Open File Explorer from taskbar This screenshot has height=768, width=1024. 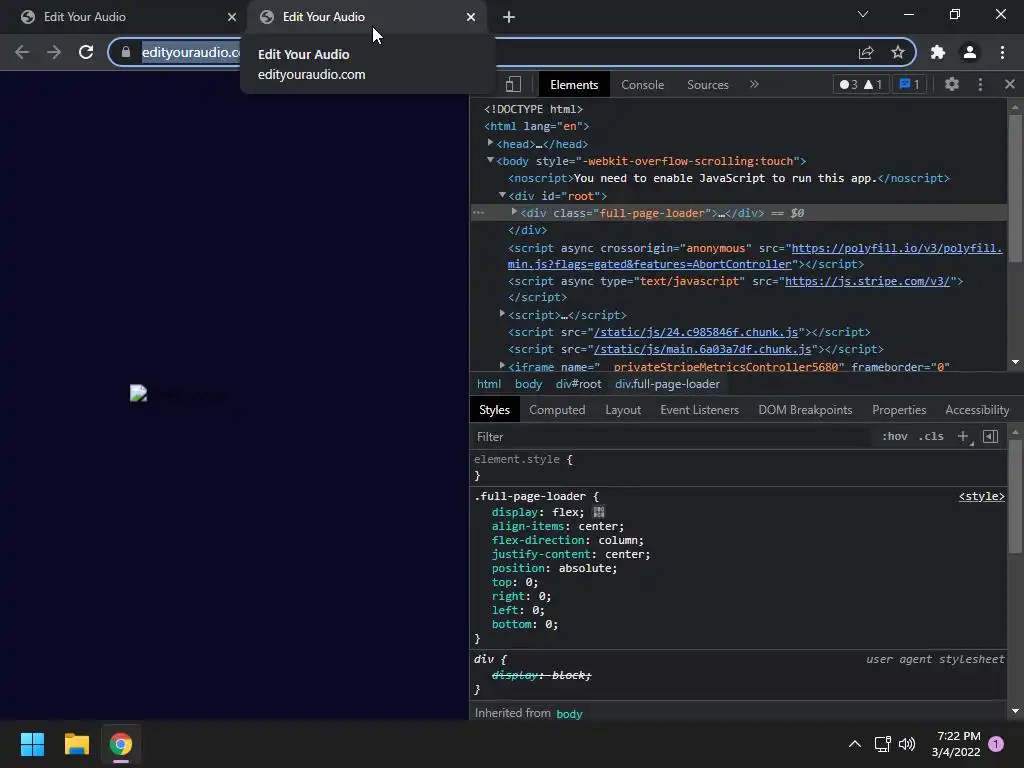click(76, 744)
